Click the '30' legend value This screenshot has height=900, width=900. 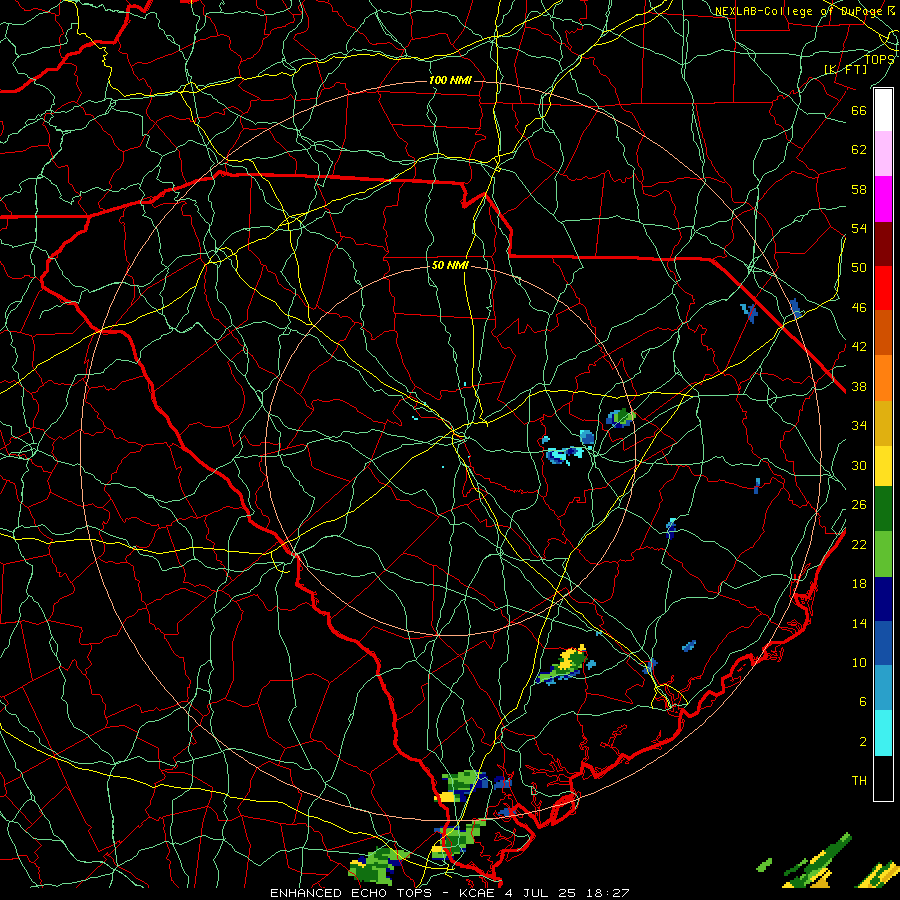[859, 465]
